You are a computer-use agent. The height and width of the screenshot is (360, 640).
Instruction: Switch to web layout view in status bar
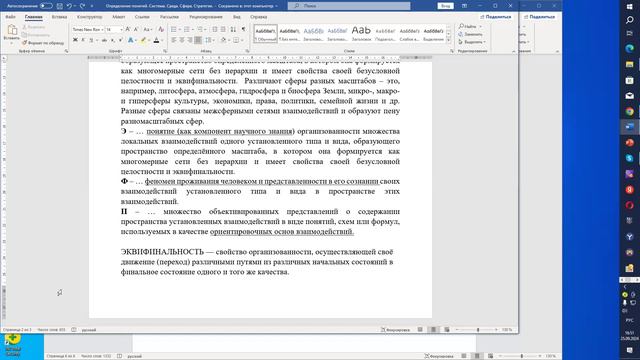(447, 329)
